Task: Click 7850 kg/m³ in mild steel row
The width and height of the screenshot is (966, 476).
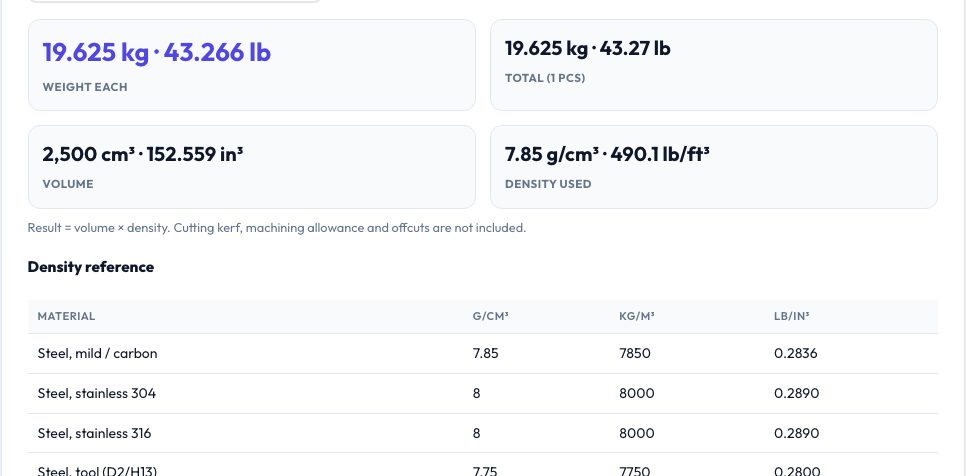Action: tap(635, 353)
